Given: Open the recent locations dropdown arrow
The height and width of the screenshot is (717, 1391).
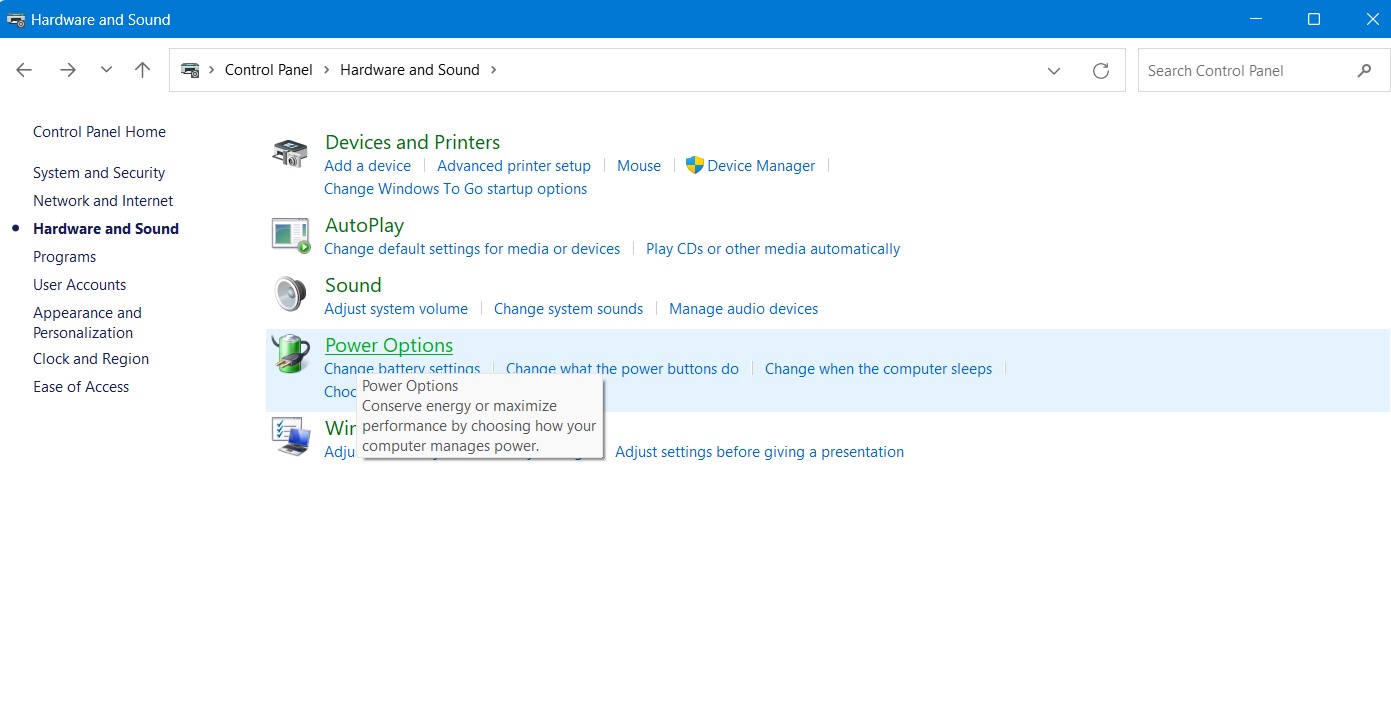Looking at the screenshot, I should point(106,70).
